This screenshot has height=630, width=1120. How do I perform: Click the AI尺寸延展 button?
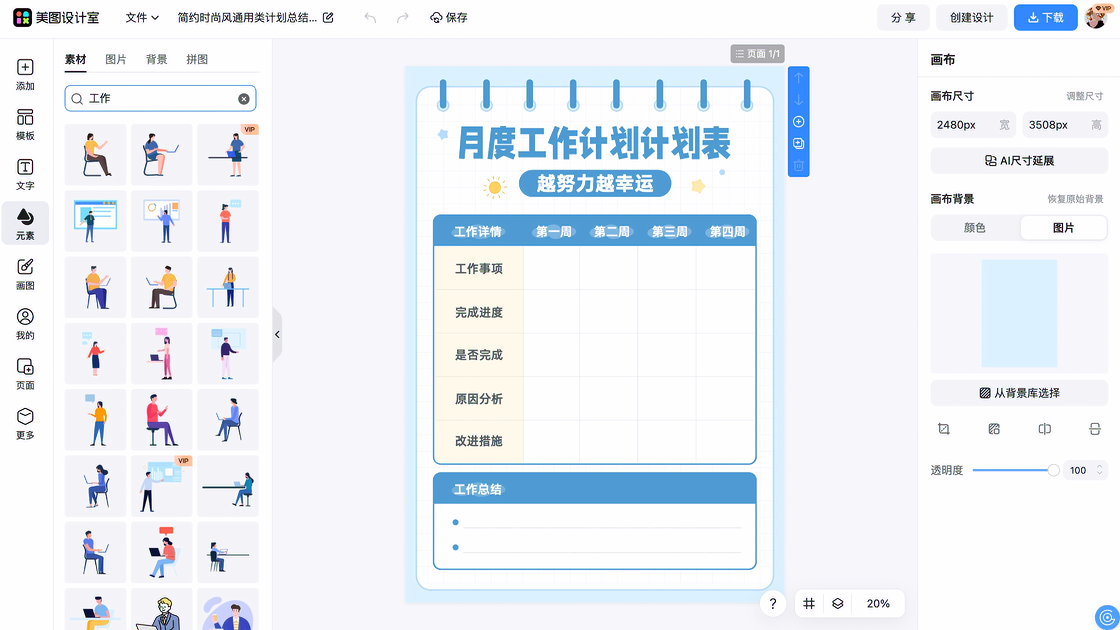1019,161
